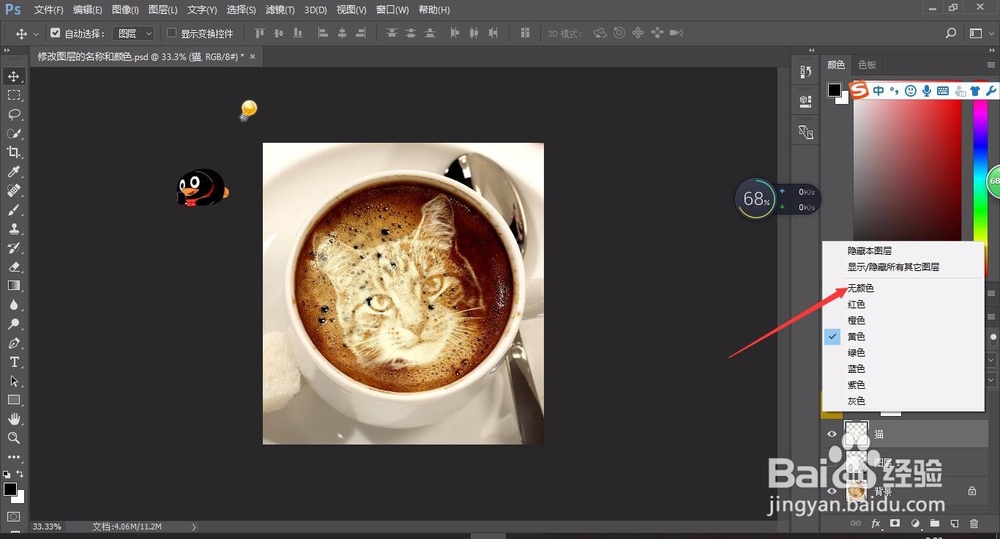Align top edges in options bar

(259, 33)
